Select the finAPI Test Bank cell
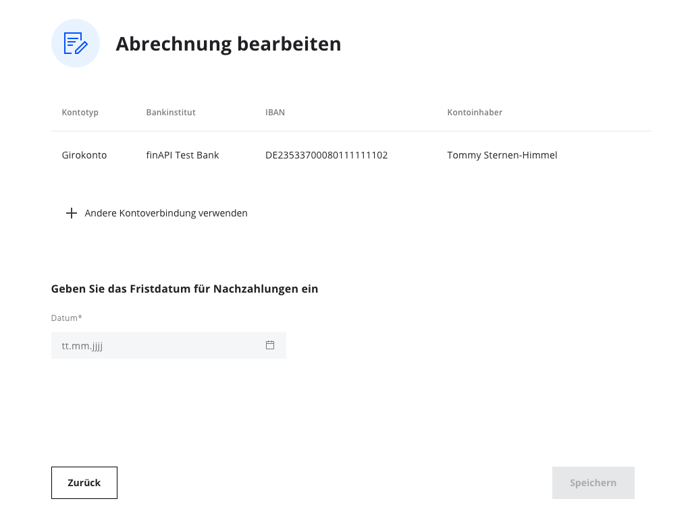The width and height of the screenshot is (688, 530). (183, 155)
